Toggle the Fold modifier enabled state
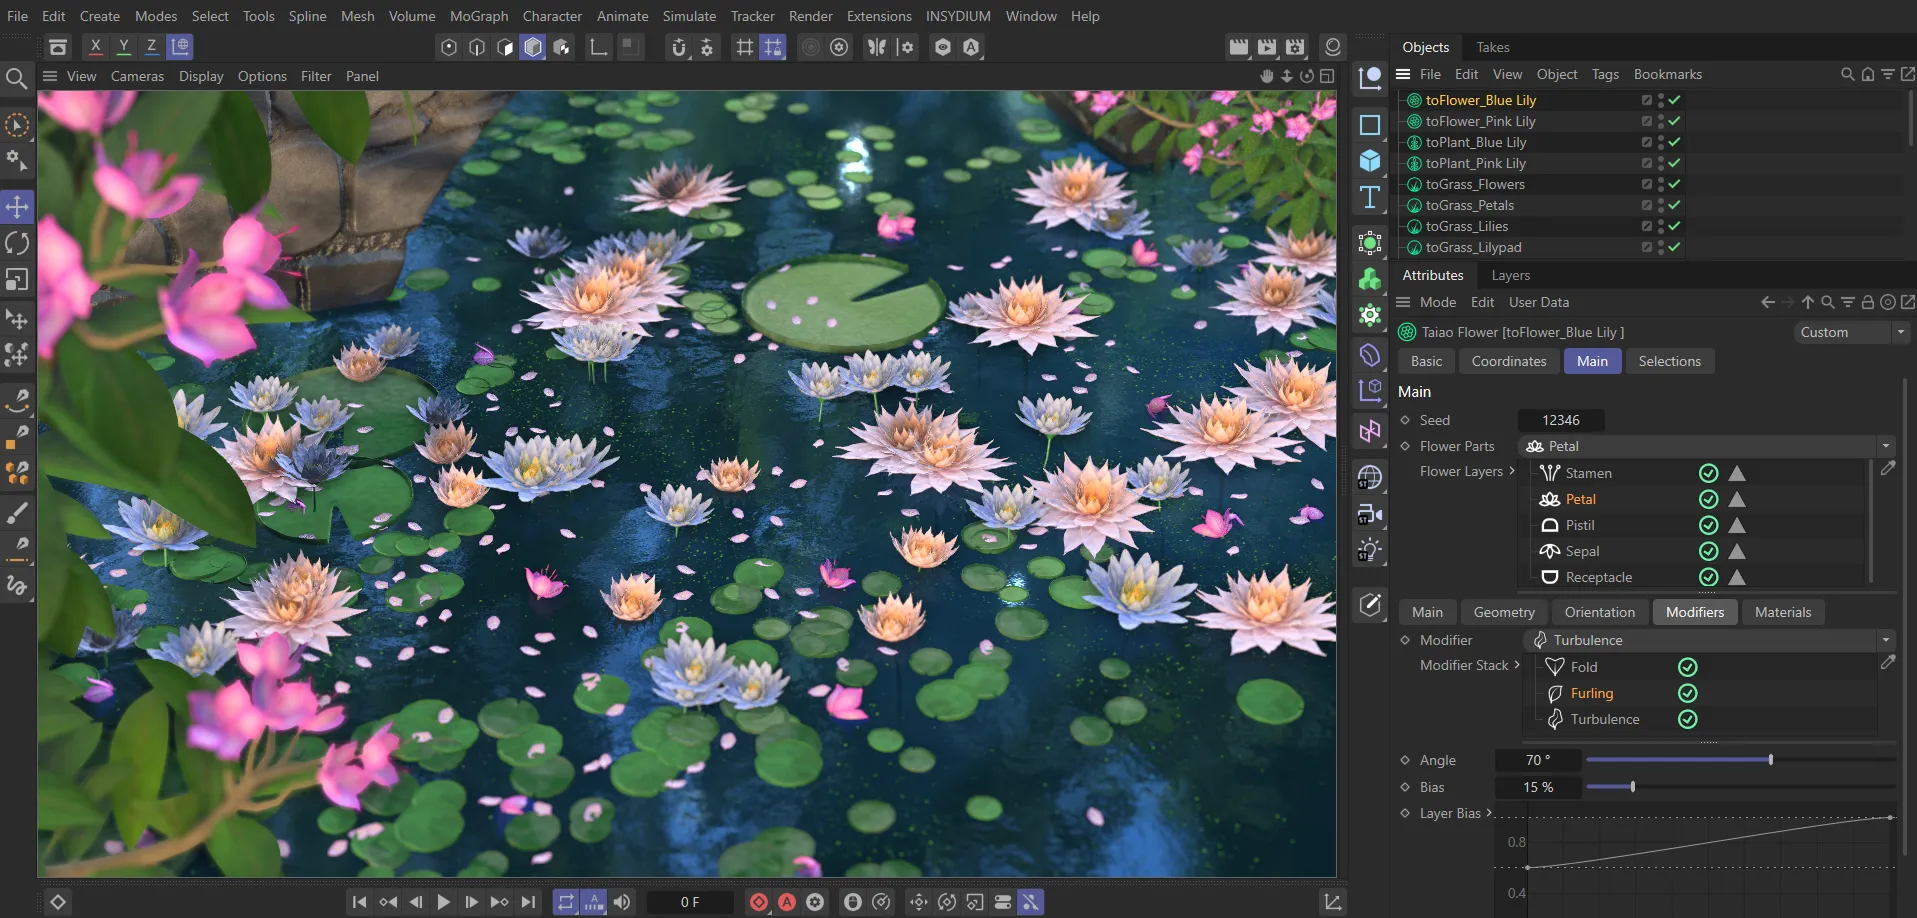The height and width of the screenshot is (918, 1917). click(1687, 666)
